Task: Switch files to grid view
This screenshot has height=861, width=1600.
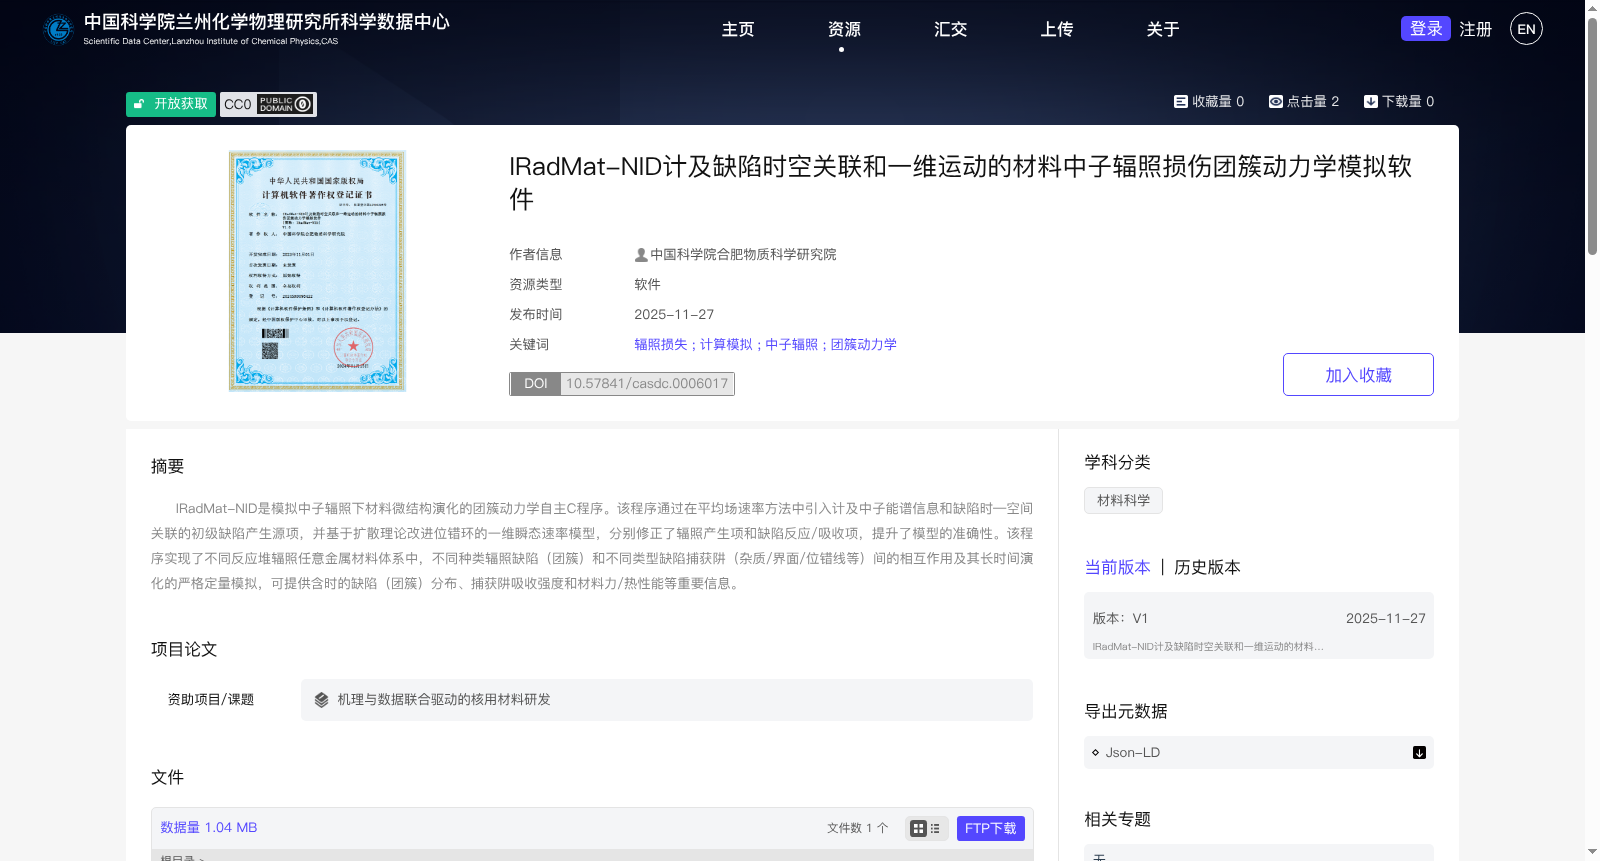Action: [x=918, y=828]
